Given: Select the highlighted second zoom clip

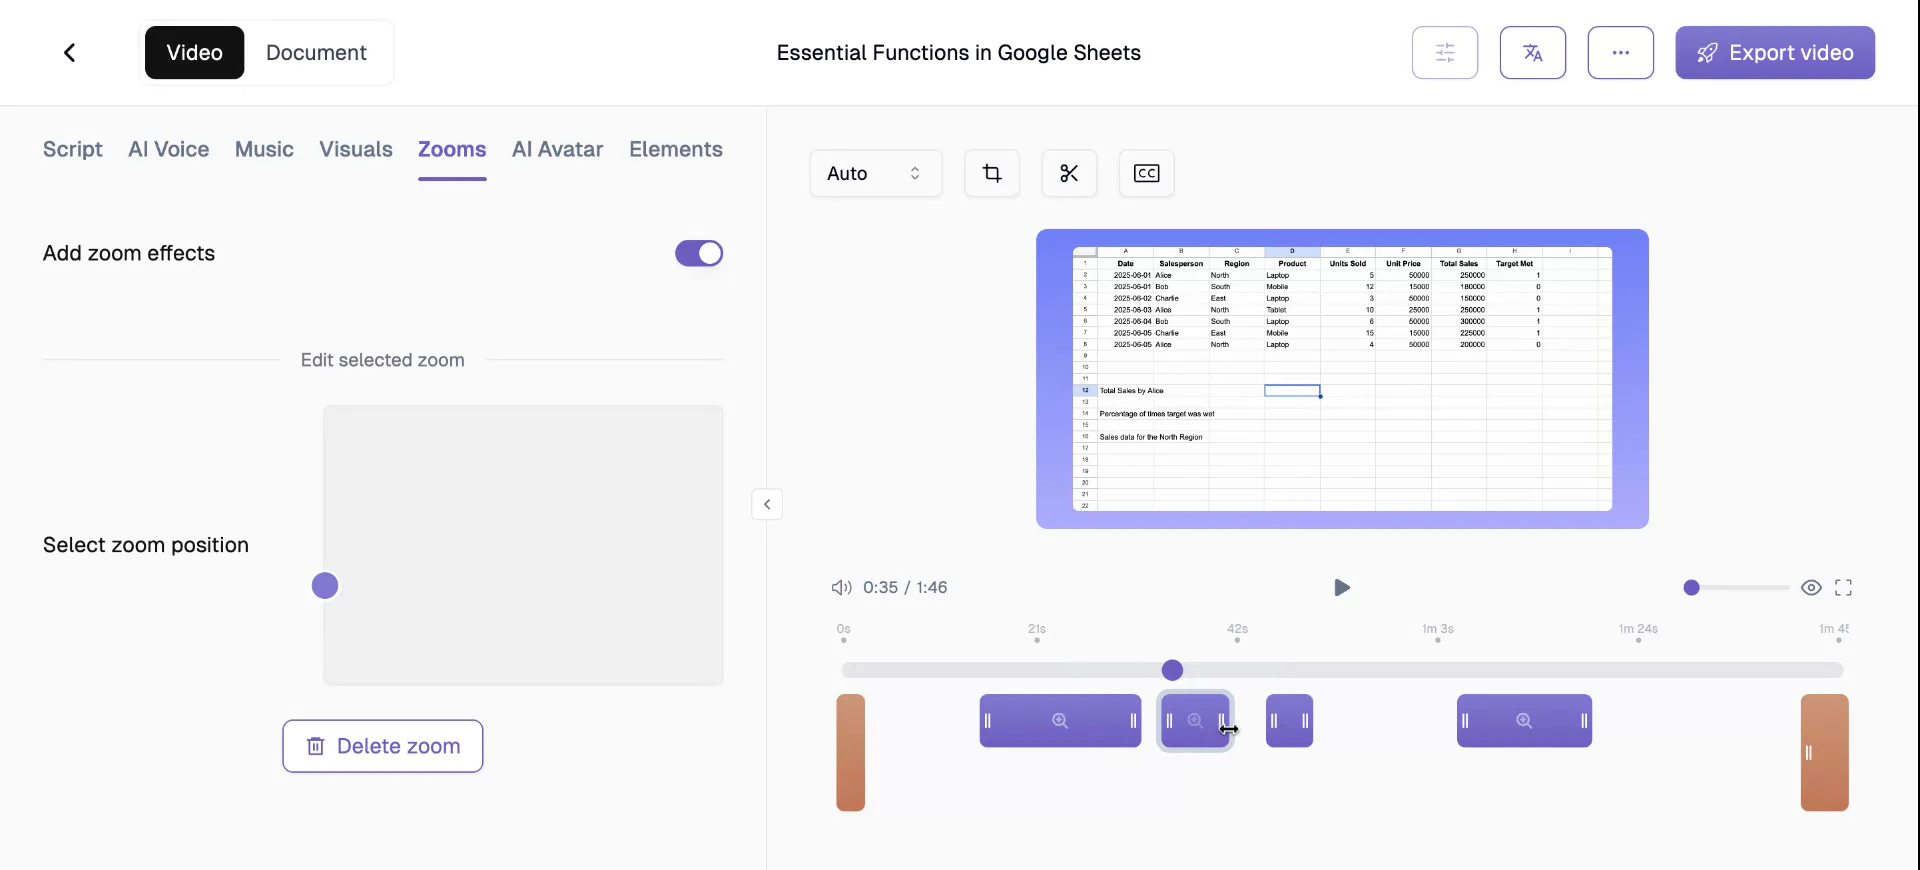Looking at the screenshot, I should 1195,720.
